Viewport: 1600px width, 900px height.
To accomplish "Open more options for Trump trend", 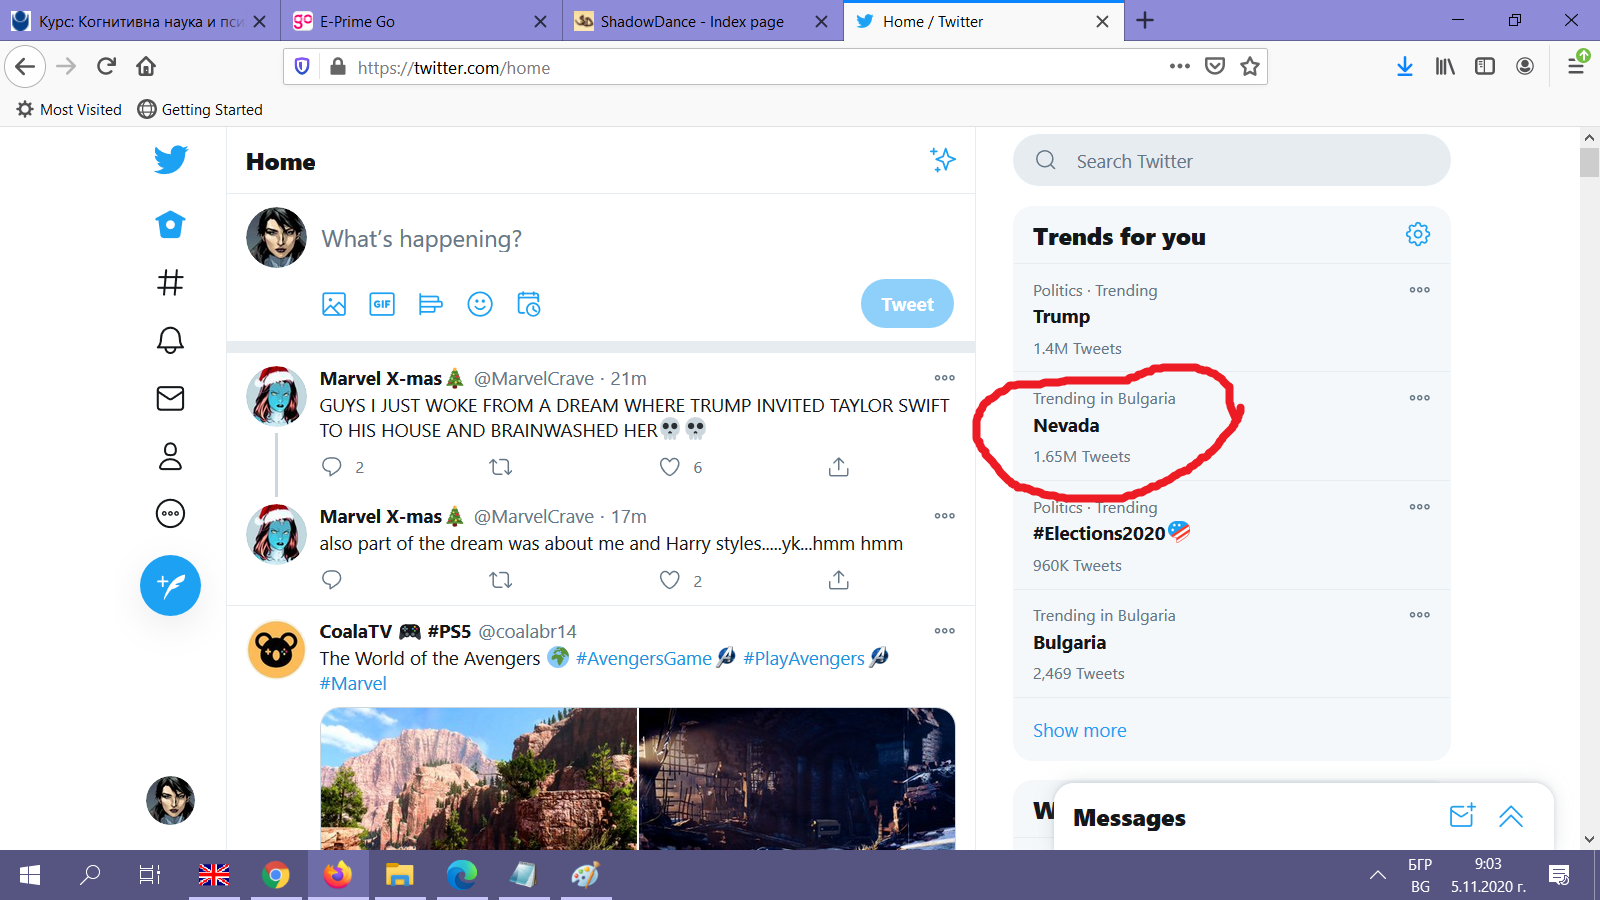I will point(1420,290).
